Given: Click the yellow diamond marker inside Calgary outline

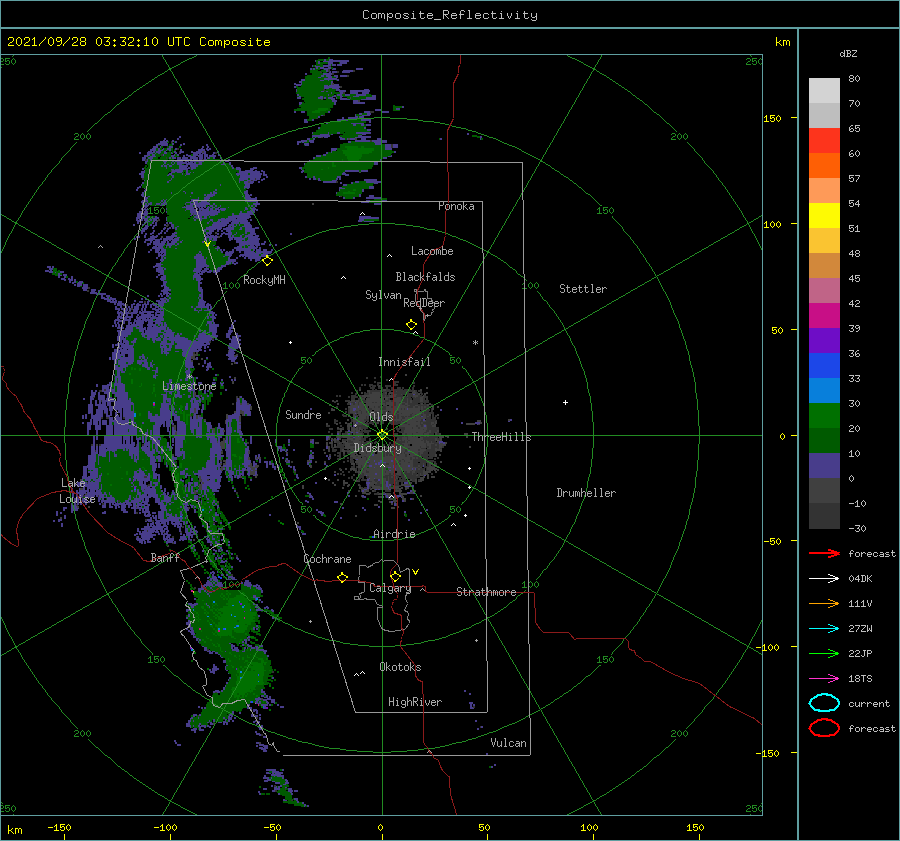Looking at the screenshot, I should point(395,576).
